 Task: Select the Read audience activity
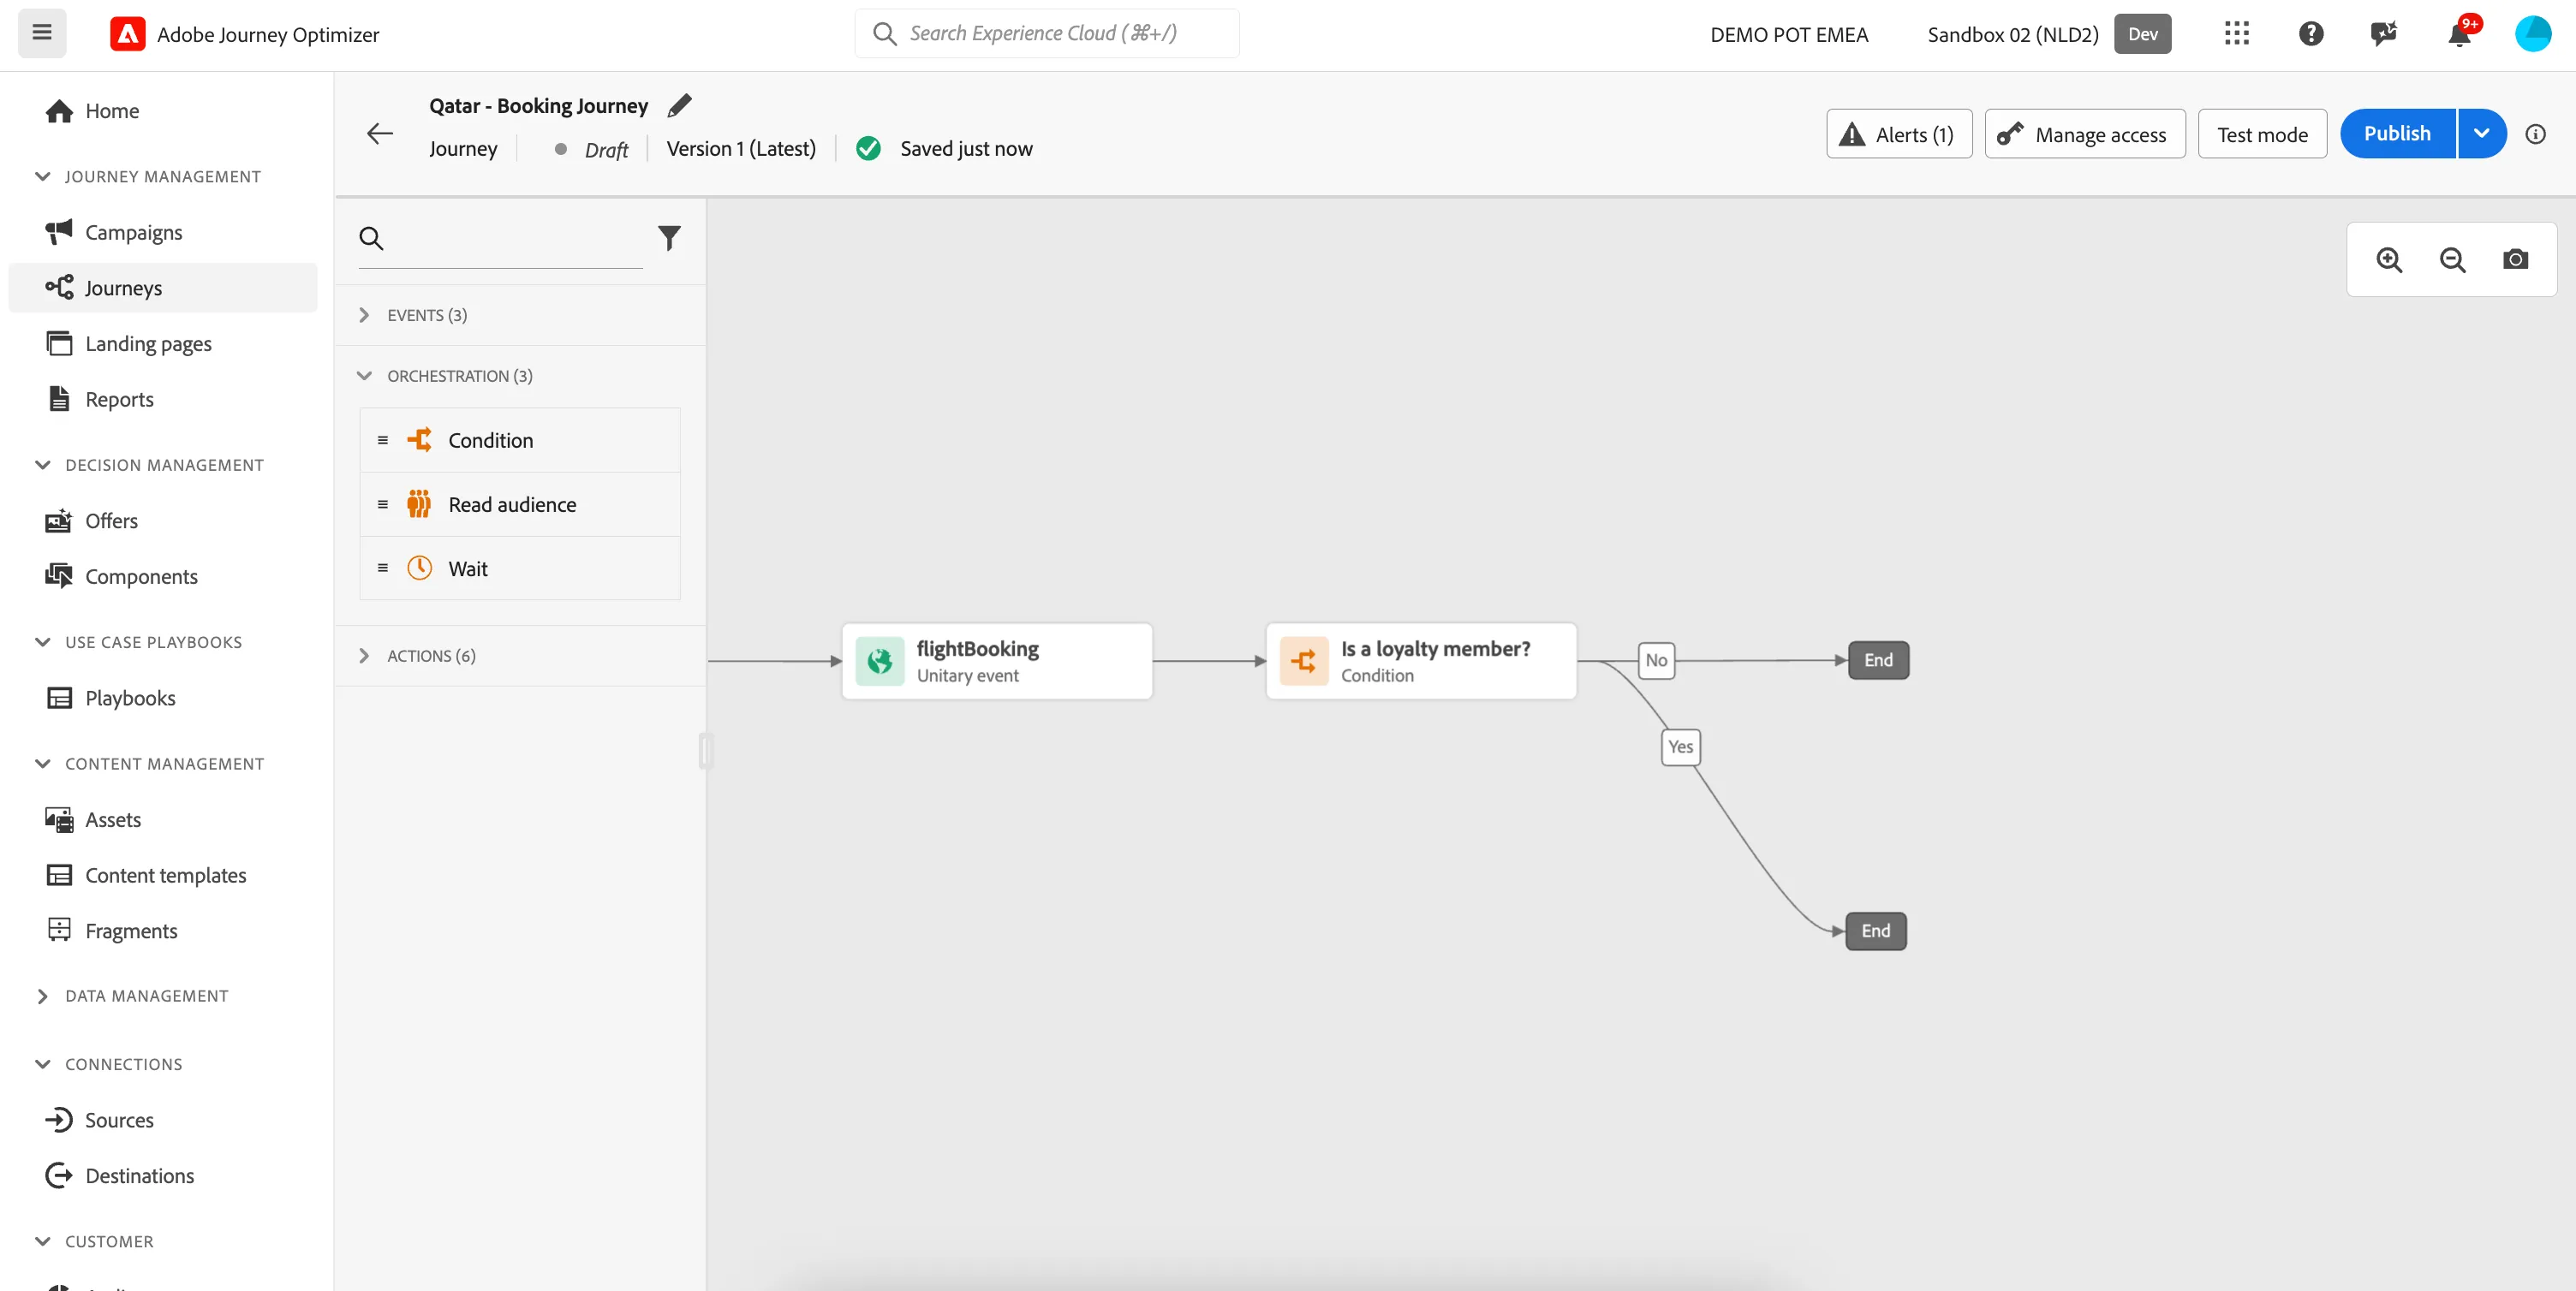tap(520, 504)
